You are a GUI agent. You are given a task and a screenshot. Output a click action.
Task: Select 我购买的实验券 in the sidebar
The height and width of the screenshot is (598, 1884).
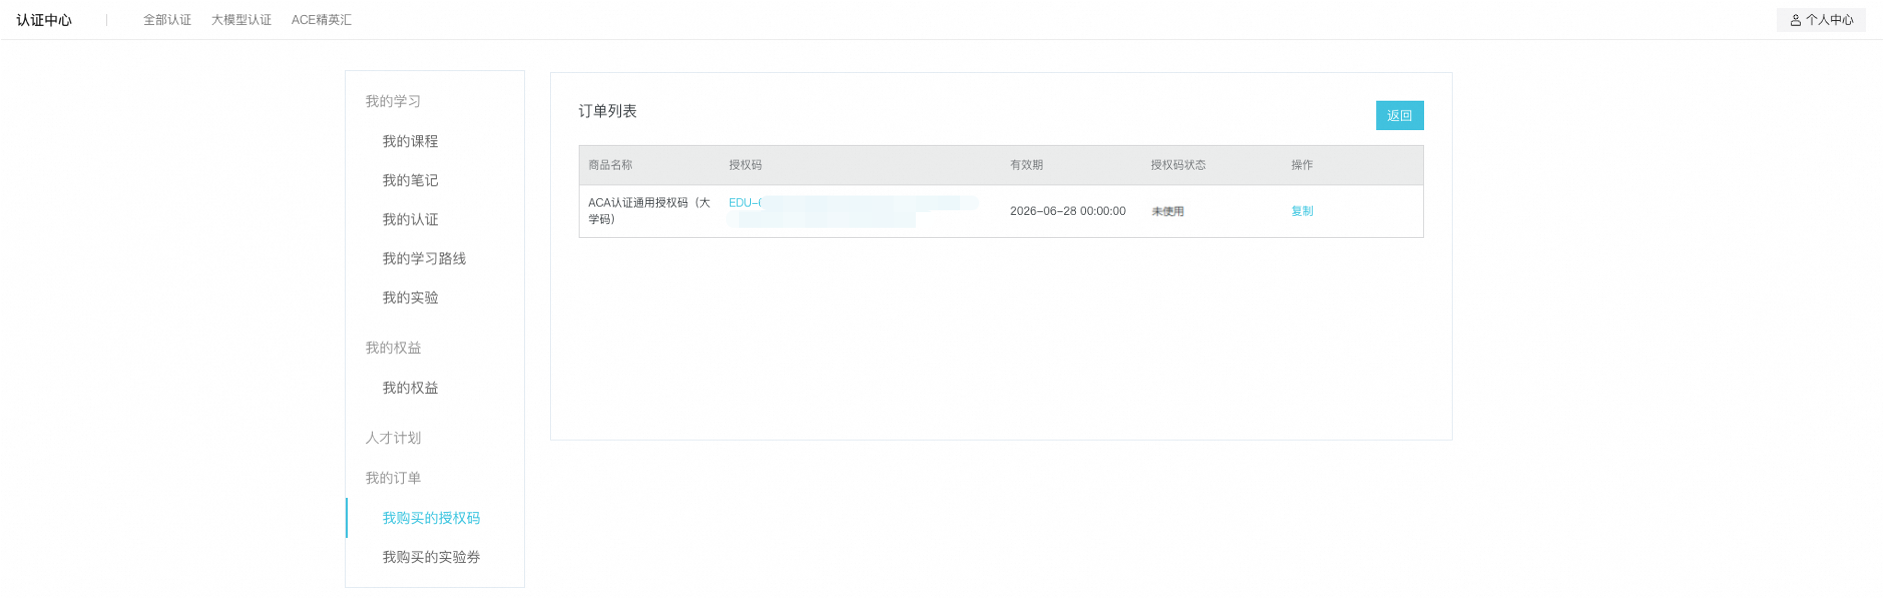[x=431, y=556]
